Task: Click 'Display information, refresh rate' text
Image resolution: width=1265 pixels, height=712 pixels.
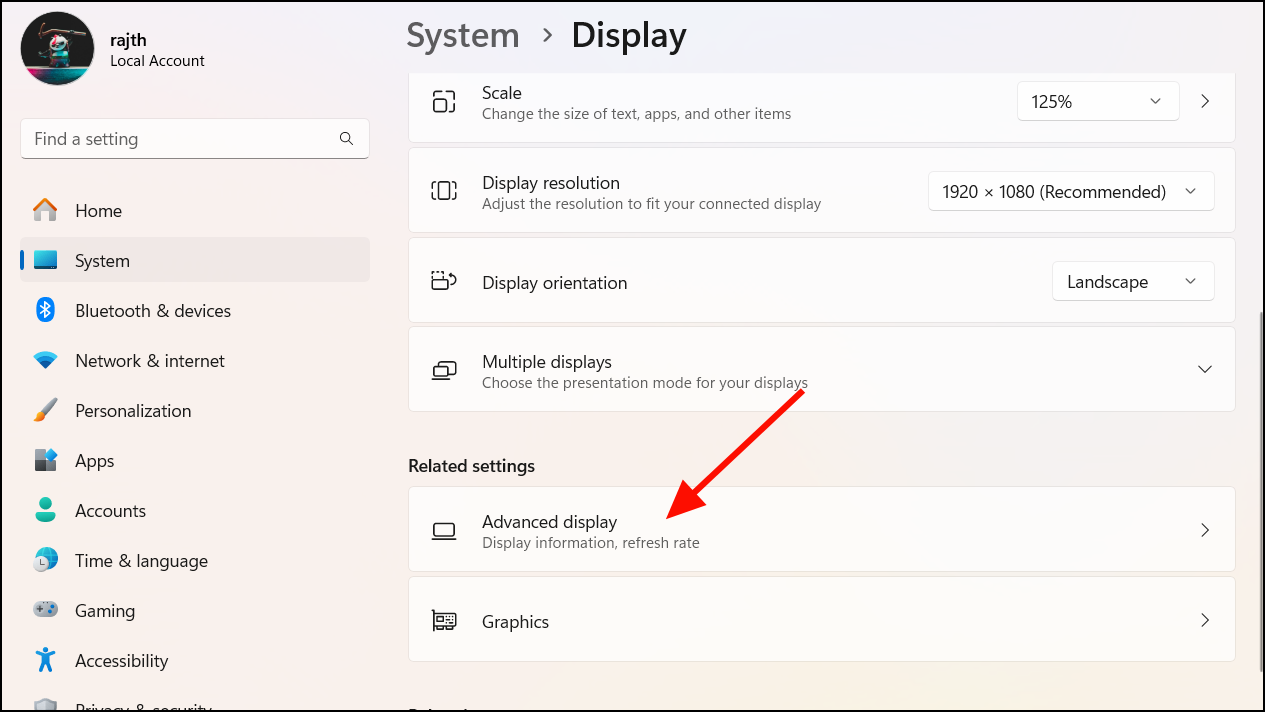Action: click(591, 543)
